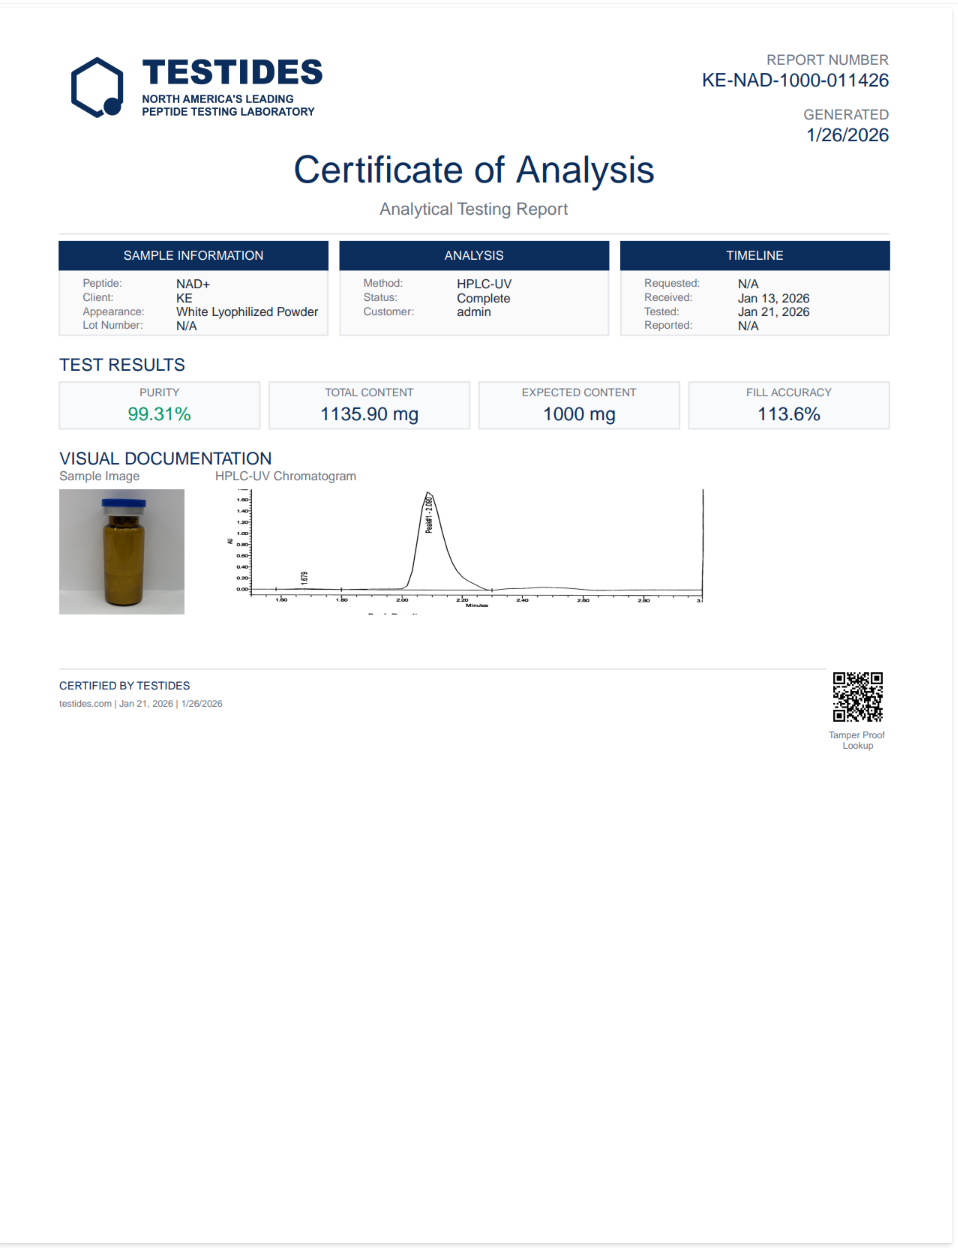Open the amber vial sample image
This screenshot has width=958, height=1248.
tap(122, 551)
